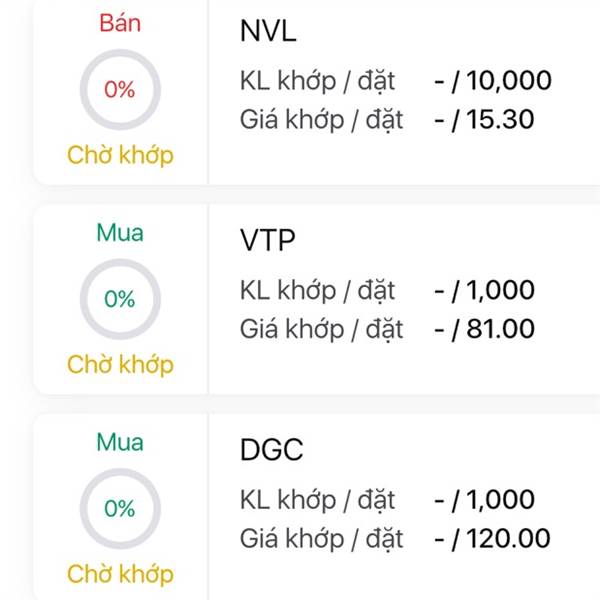Image resolution: width=600 pixels, height=600 pixels.
Task: Click NVL KL khớp / đặt label
Action: point(317,81)
